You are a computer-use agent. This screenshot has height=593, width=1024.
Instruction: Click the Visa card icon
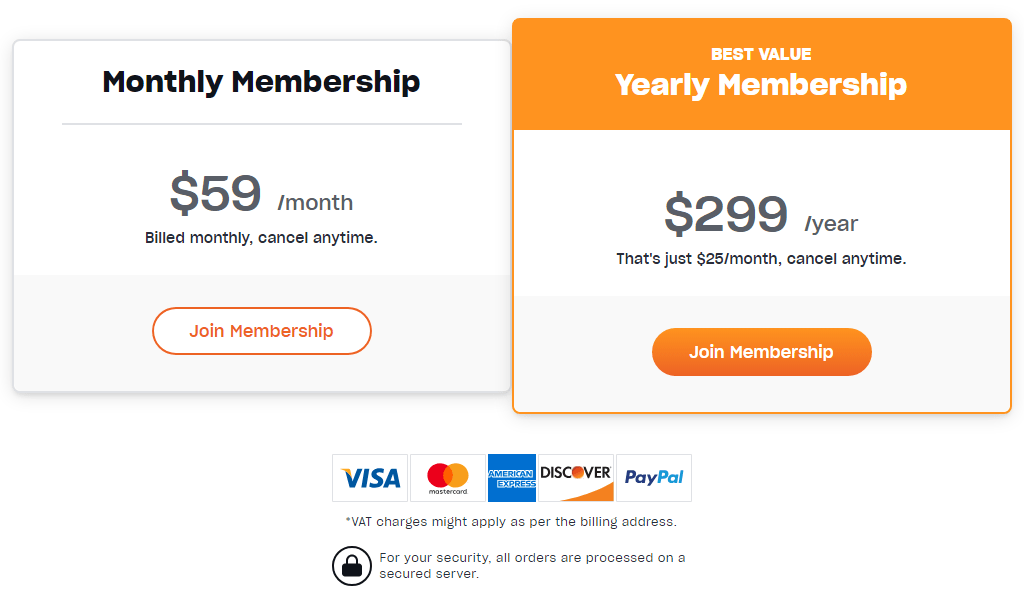tap(370, 478)
